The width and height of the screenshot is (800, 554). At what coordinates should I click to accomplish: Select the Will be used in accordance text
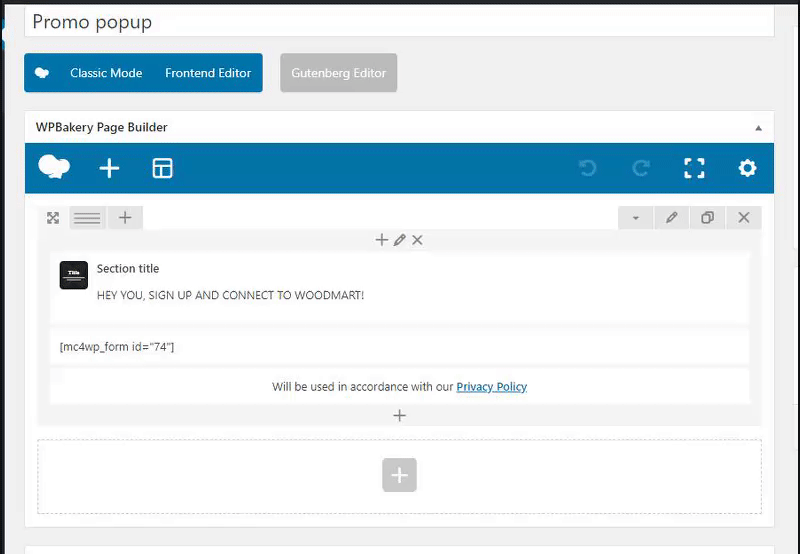362,387
